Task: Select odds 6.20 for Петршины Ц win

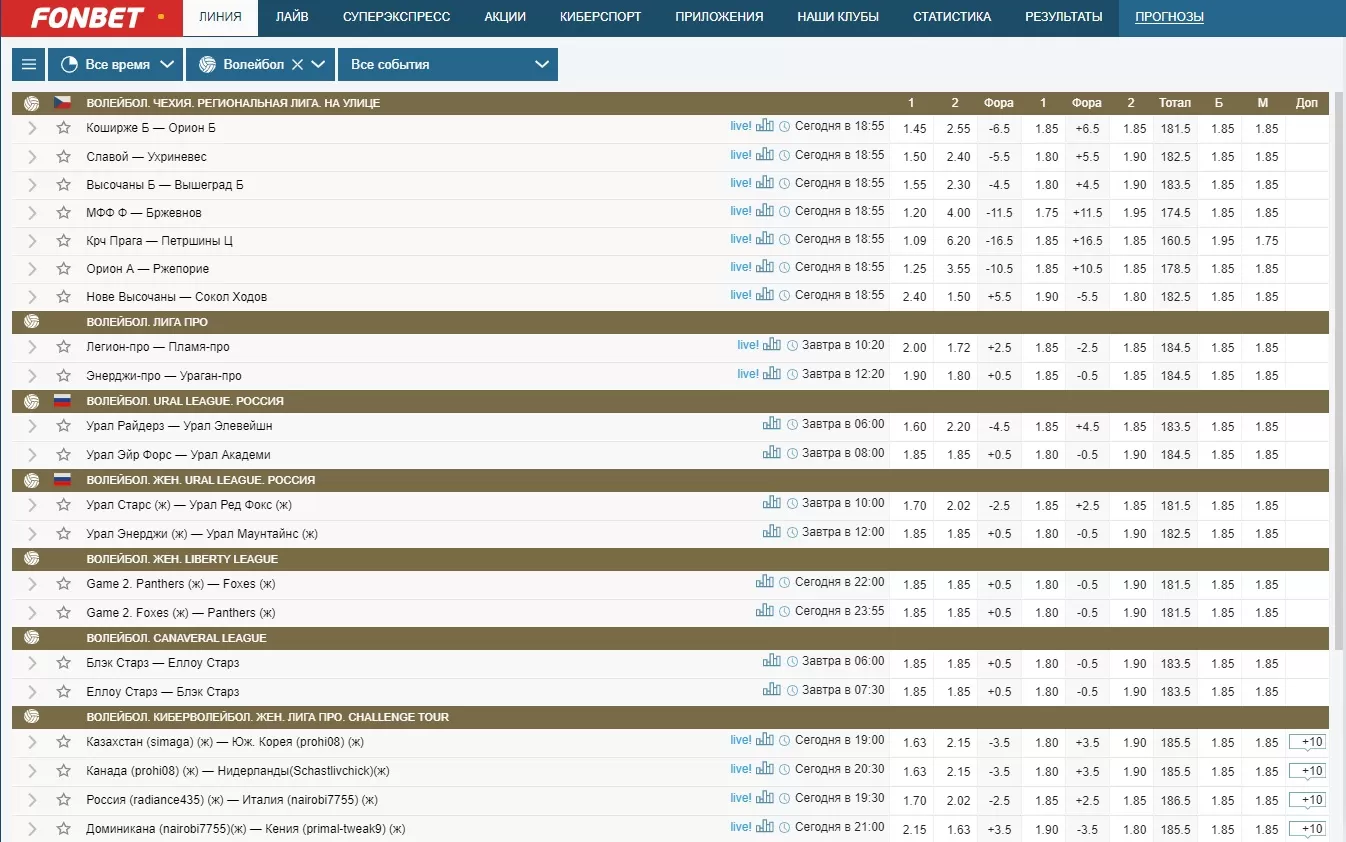Action: click(x=958, y=241)
